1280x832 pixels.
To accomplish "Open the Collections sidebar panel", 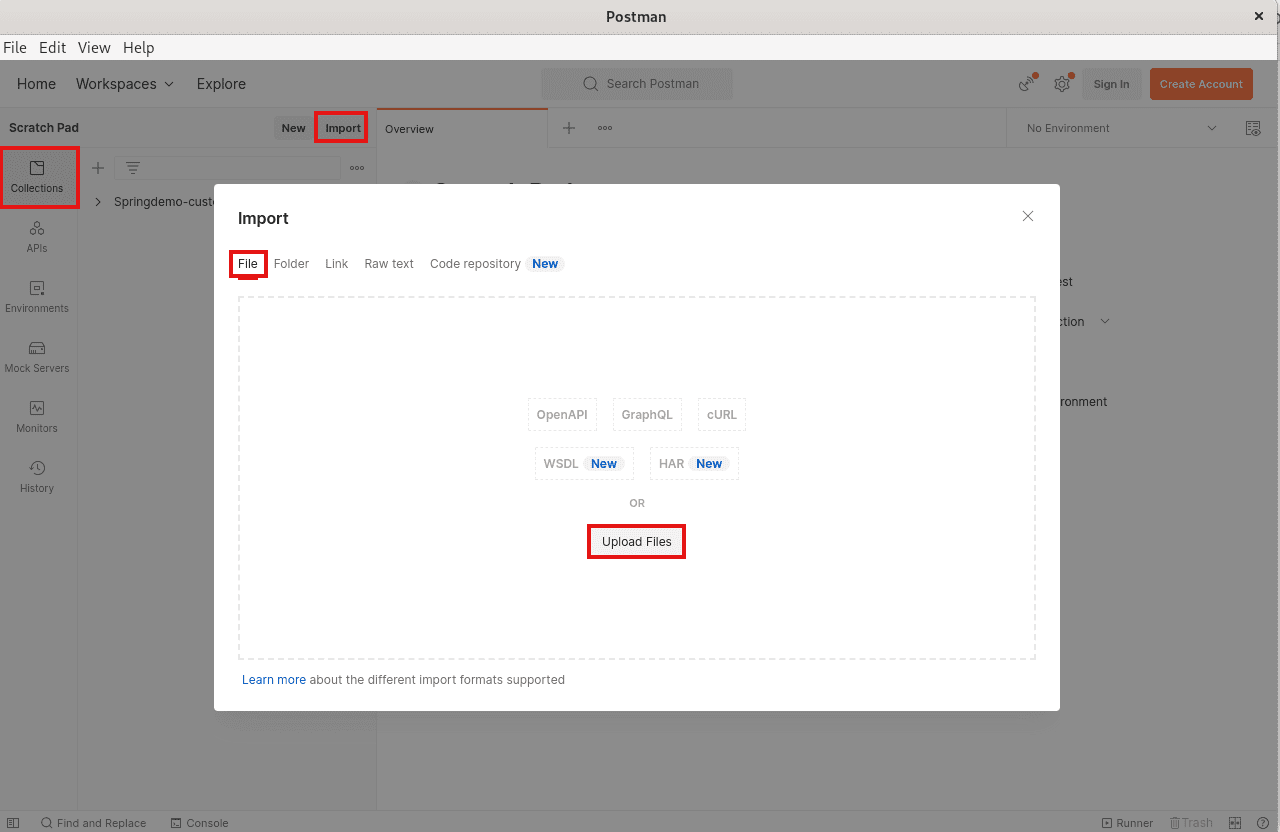I will 38,177.
